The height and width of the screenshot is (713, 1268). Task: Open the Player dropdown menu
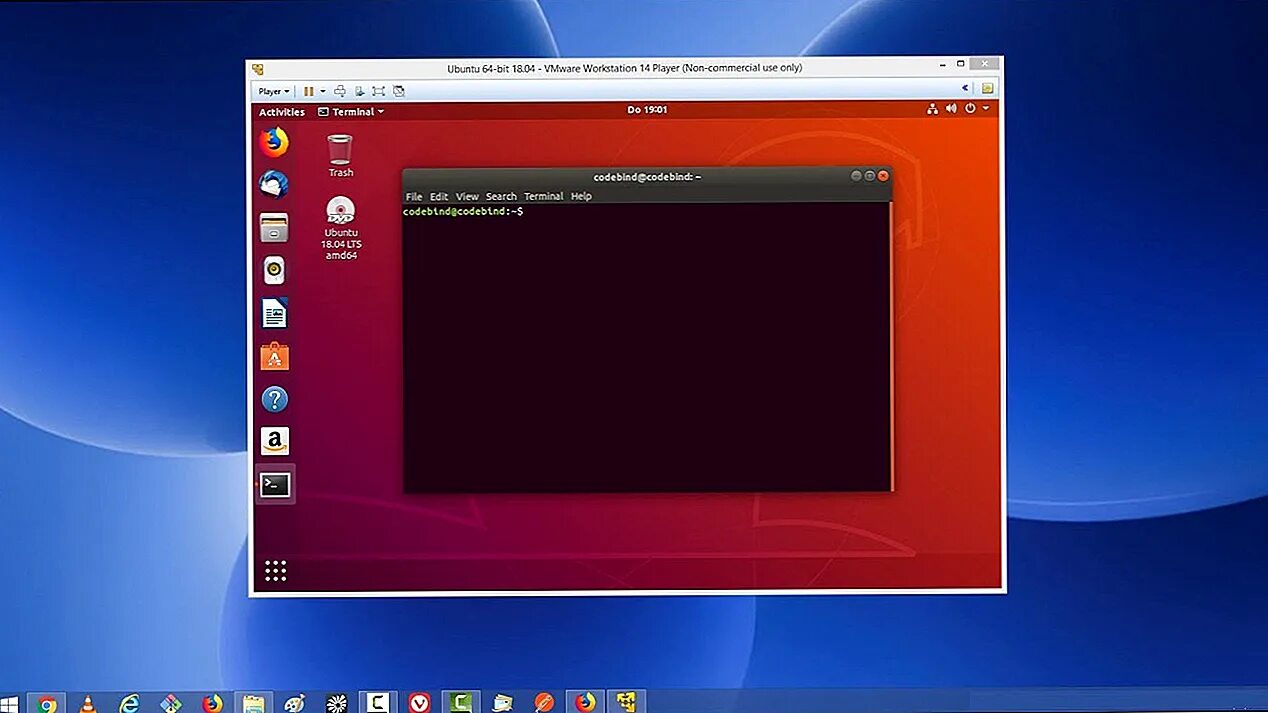tap(274, 91)
